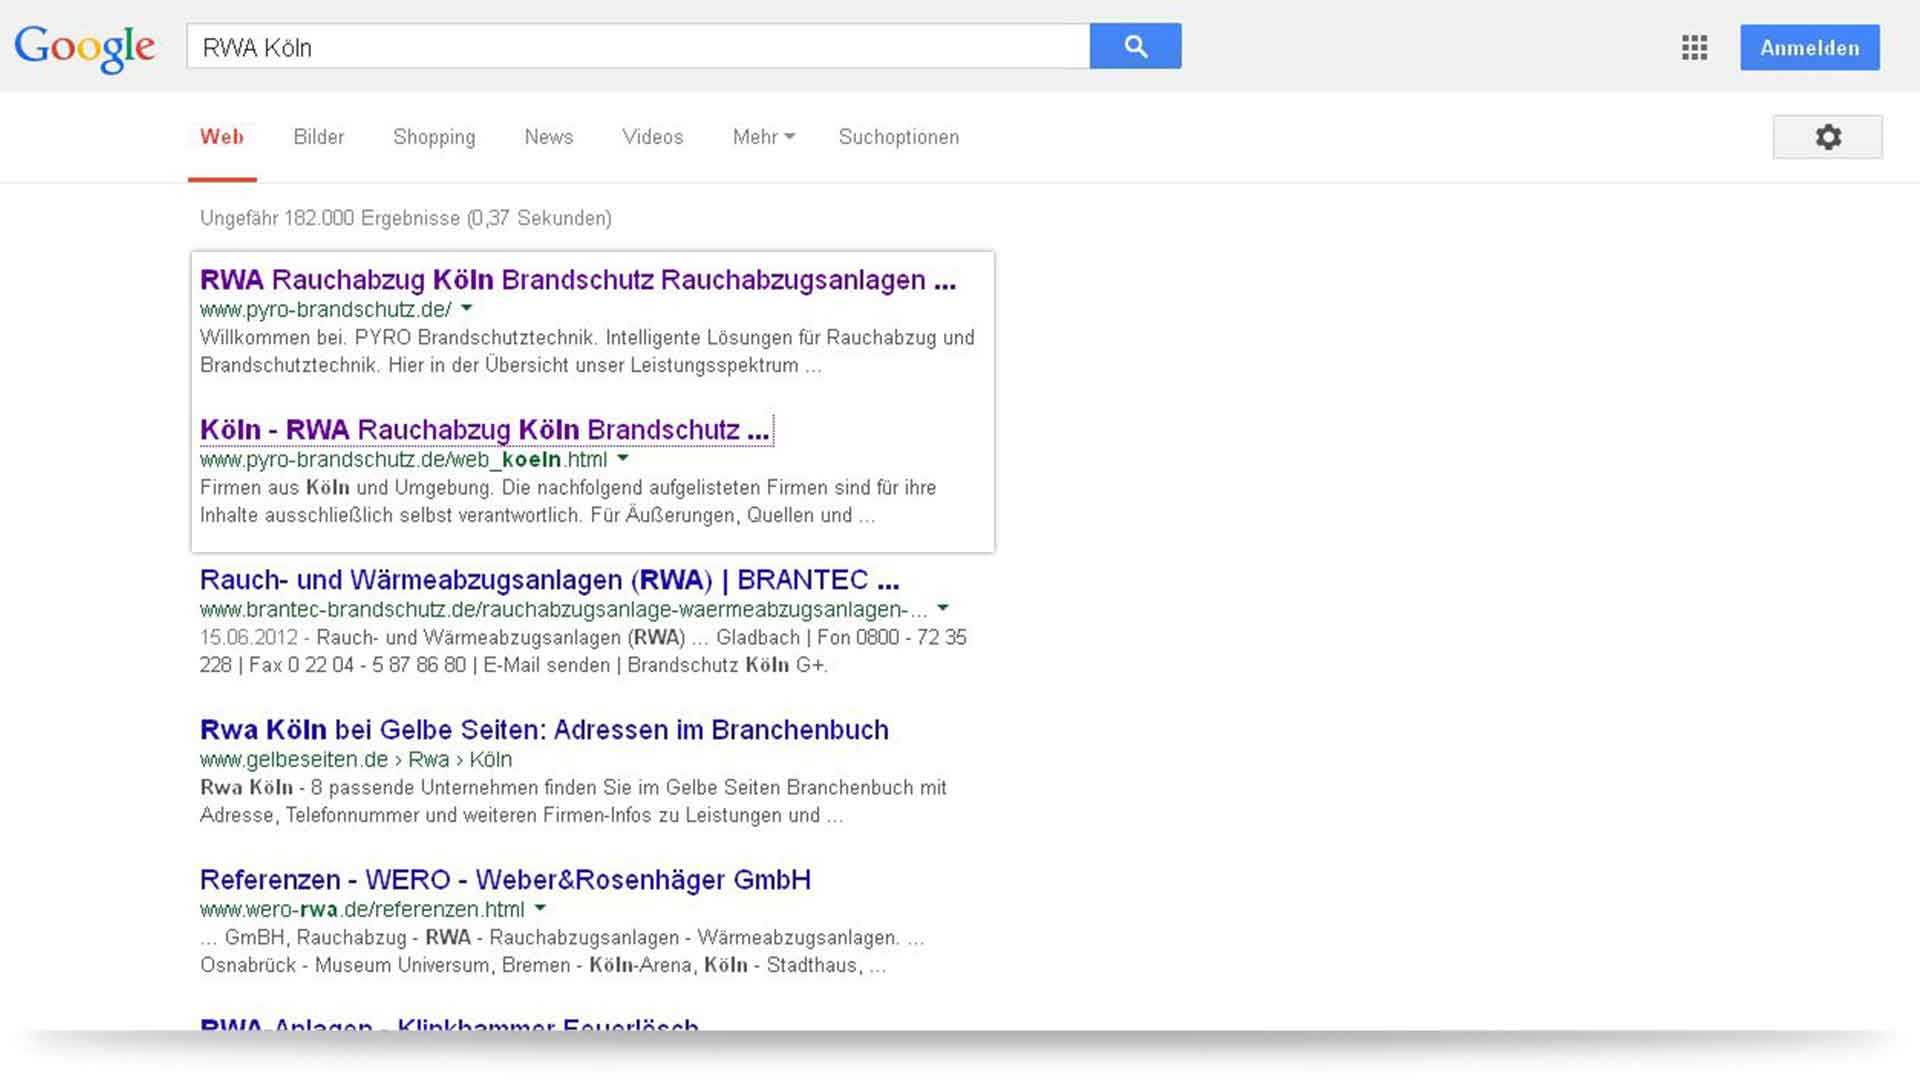
Task: Click the URL www.wero-rwa.de/referenzen.html
Action: 362,909
